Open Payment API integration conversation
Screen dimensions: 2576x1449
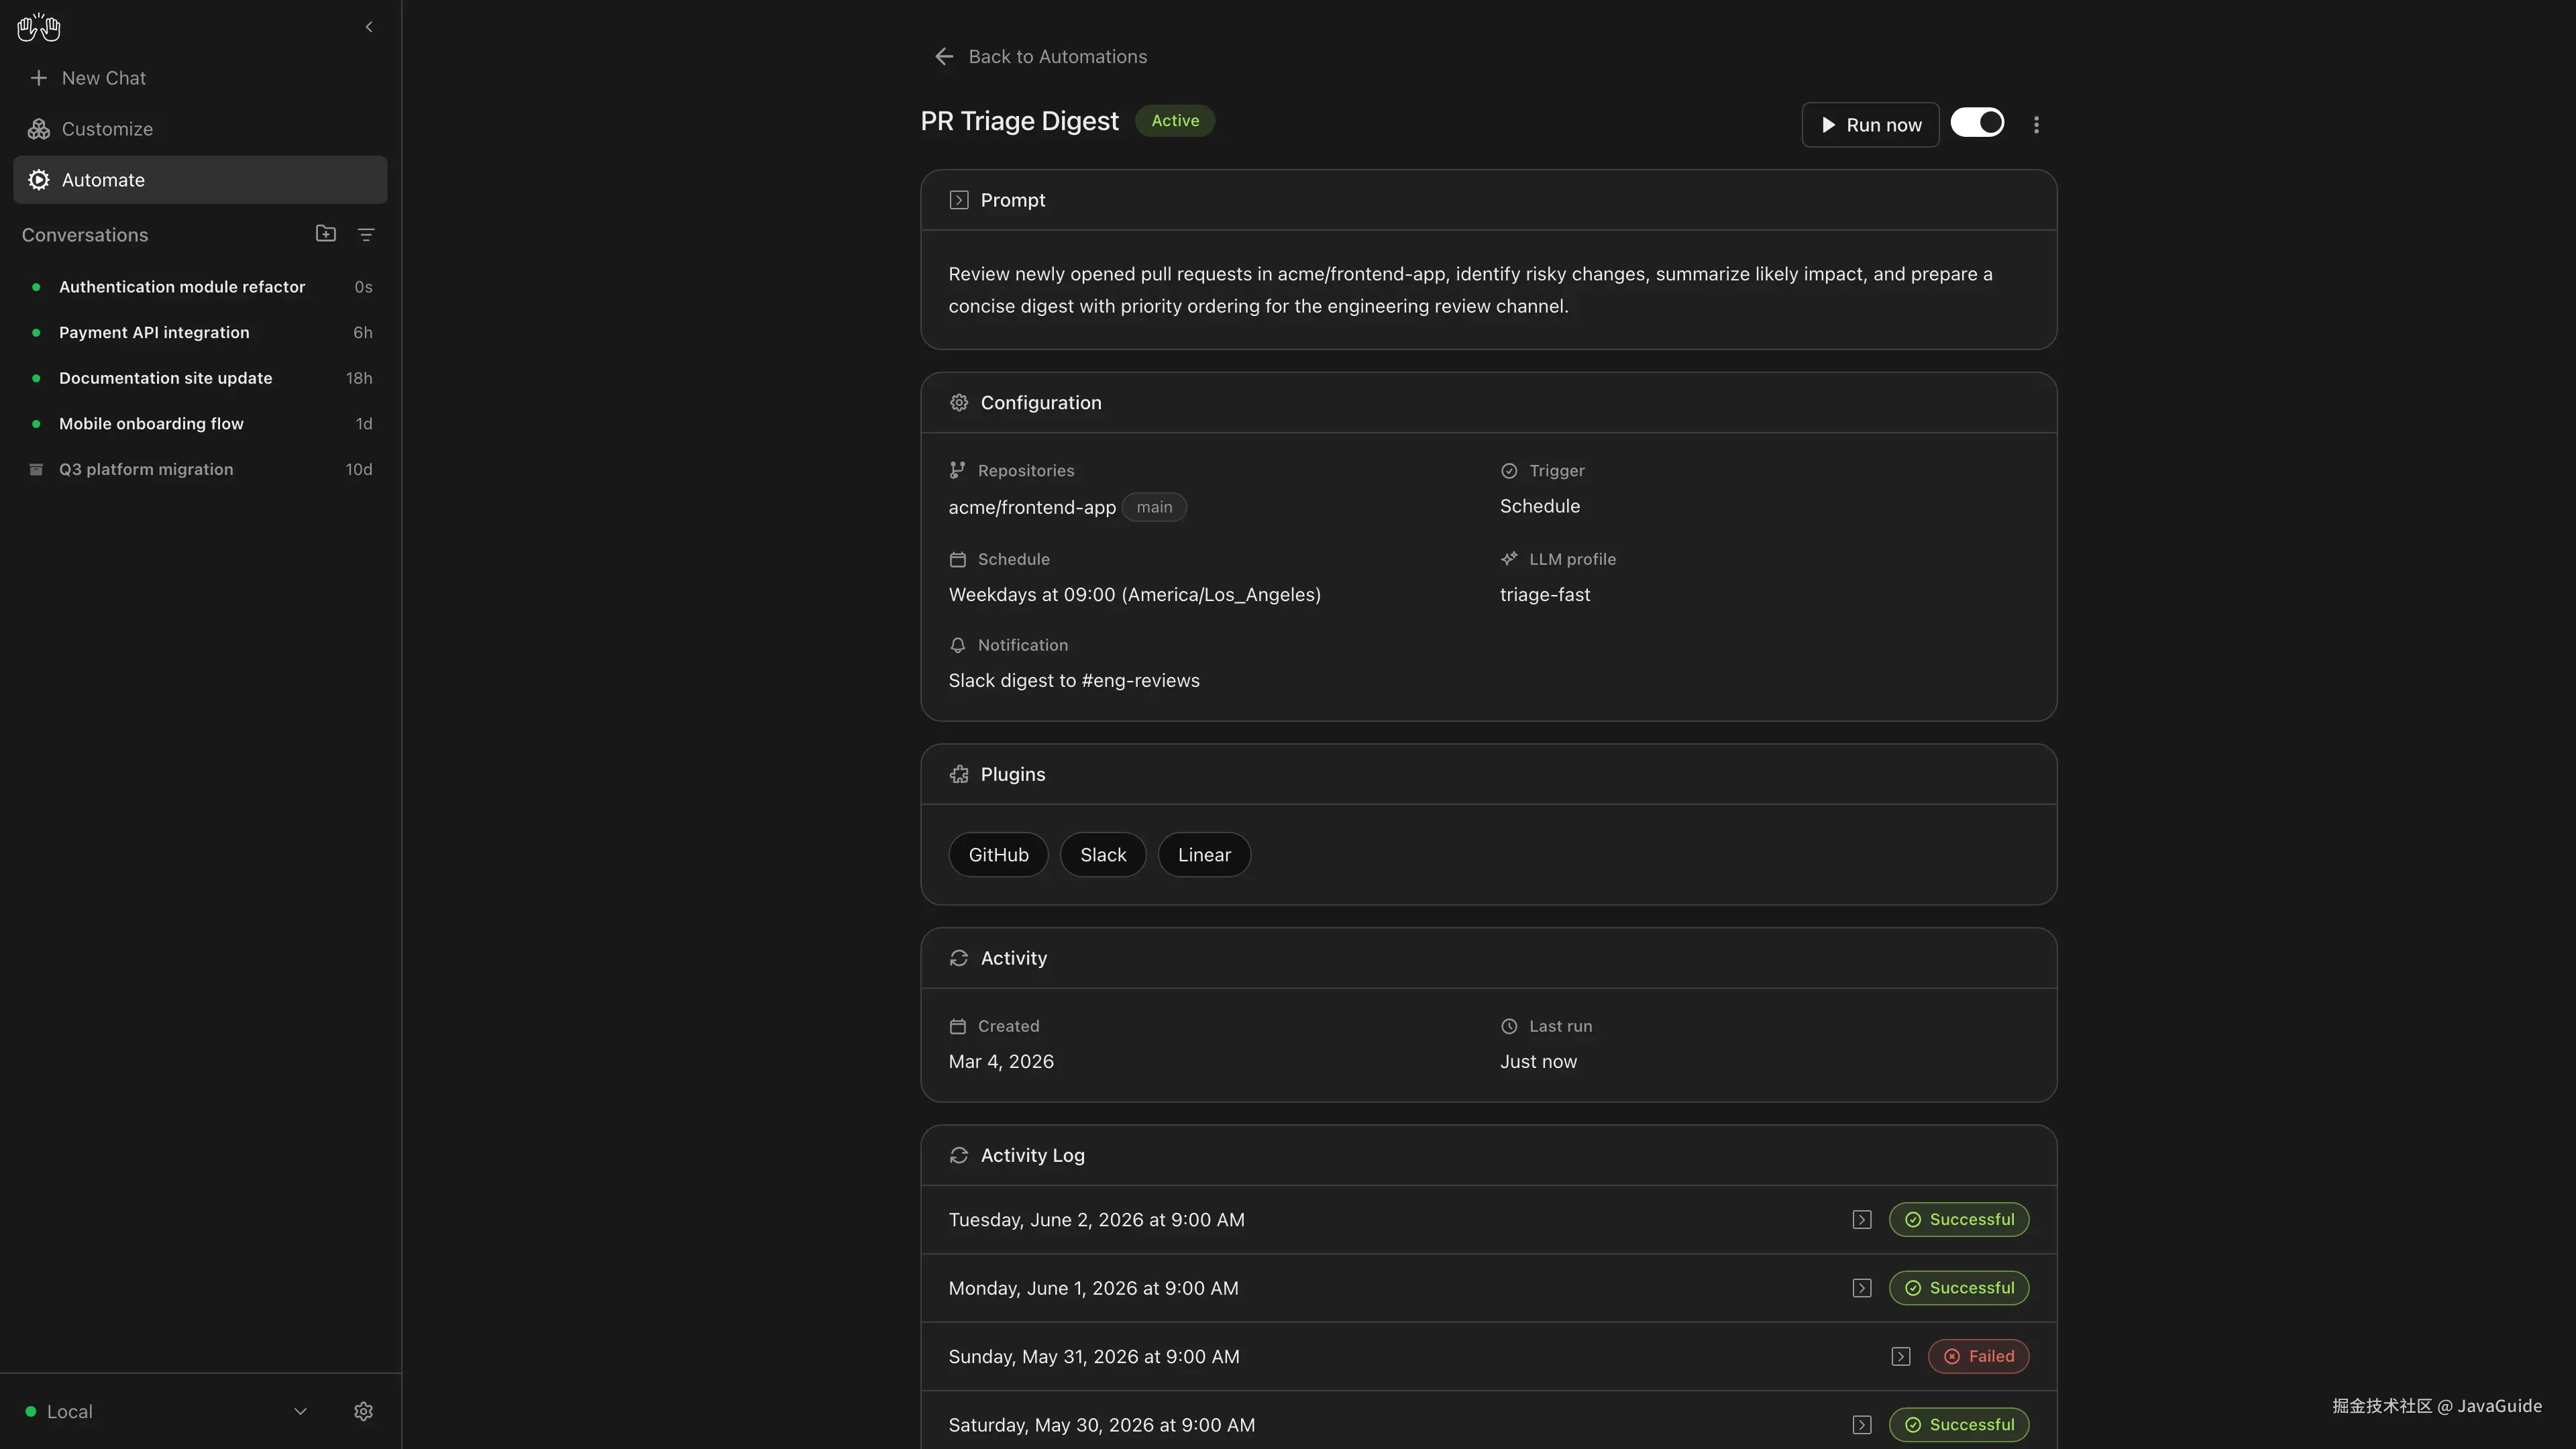click(x=200, y=333)
